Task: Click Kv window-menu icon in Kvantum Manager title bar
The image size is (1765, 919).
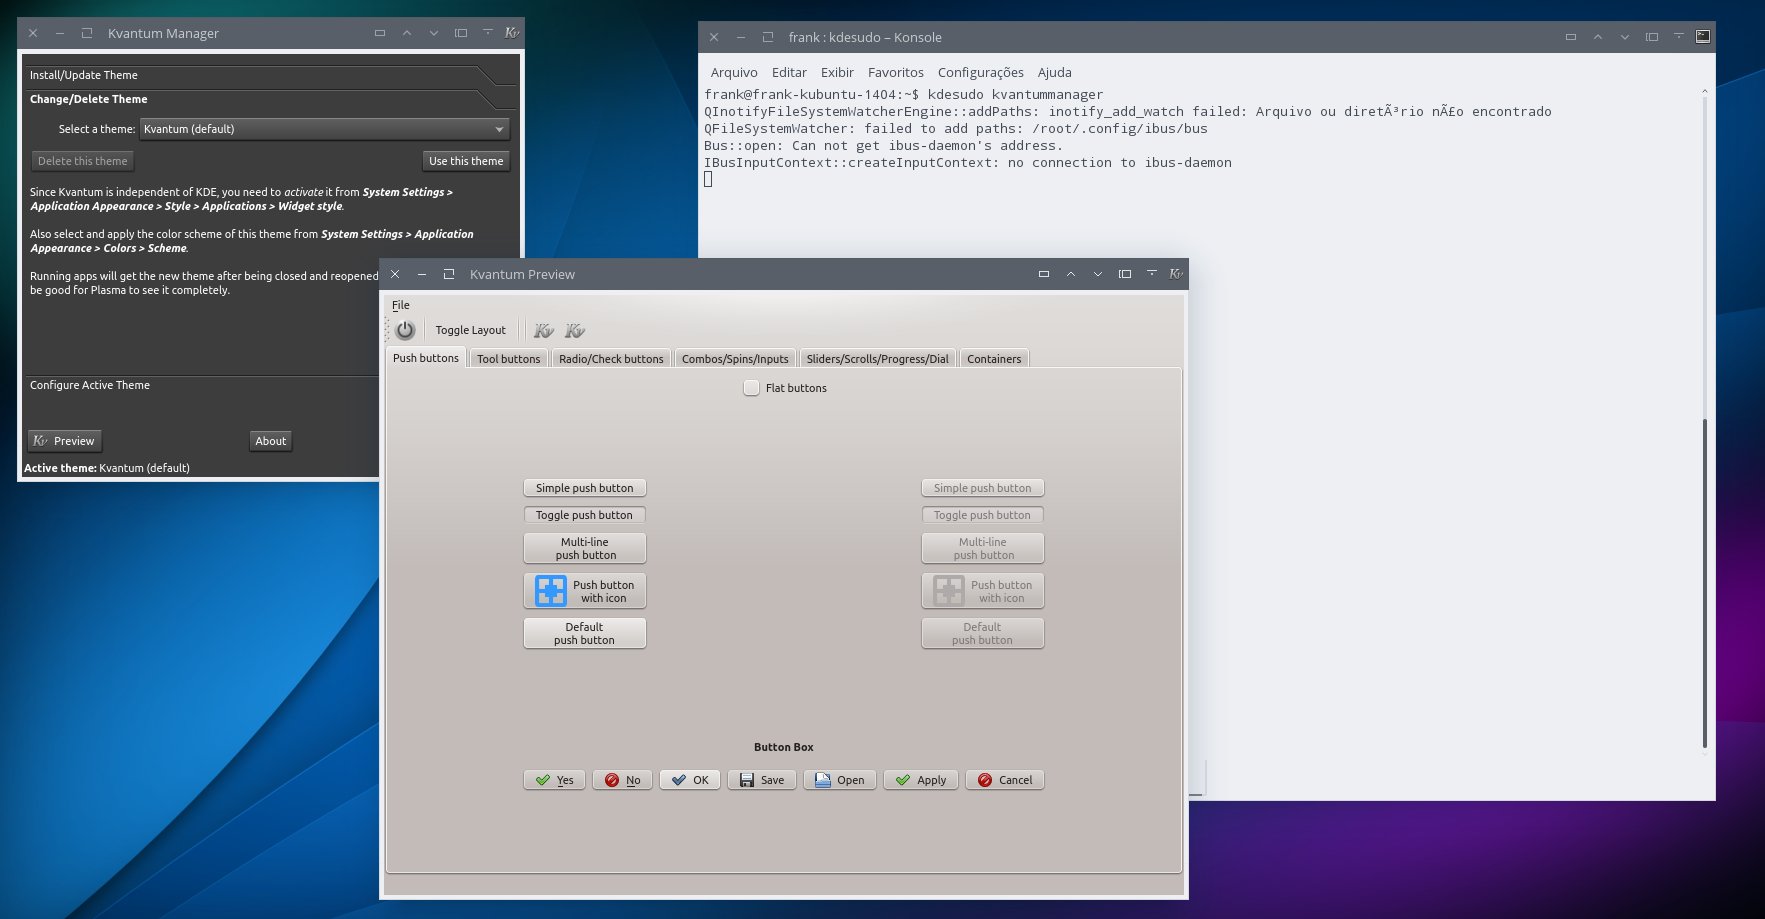Action: point(512,33)
